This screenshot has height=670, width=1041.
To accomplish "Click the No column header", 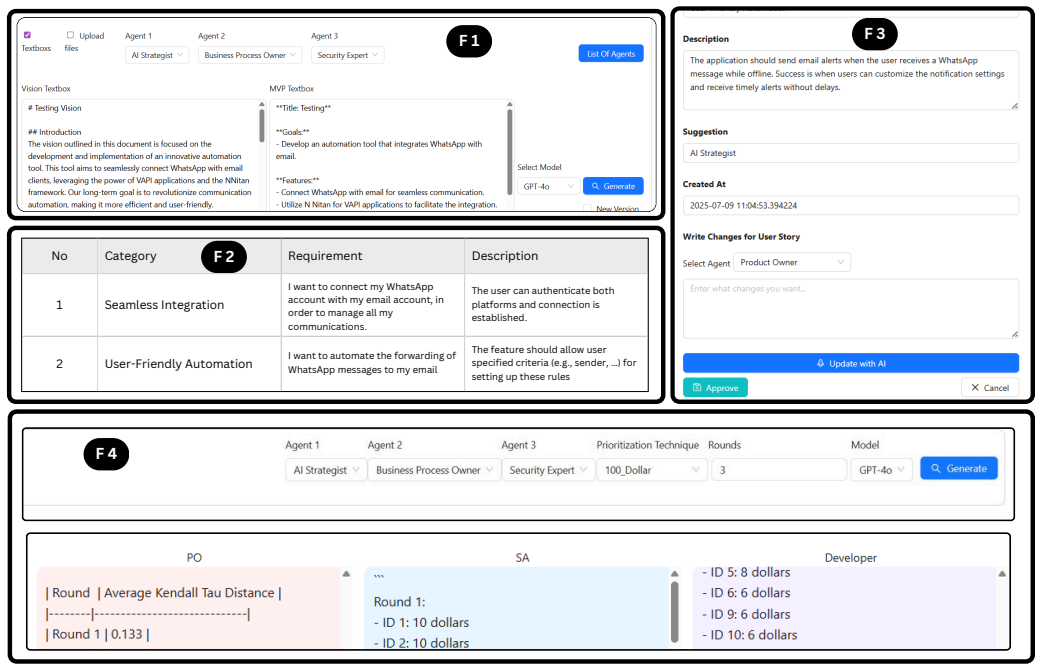I will [60, 256].
